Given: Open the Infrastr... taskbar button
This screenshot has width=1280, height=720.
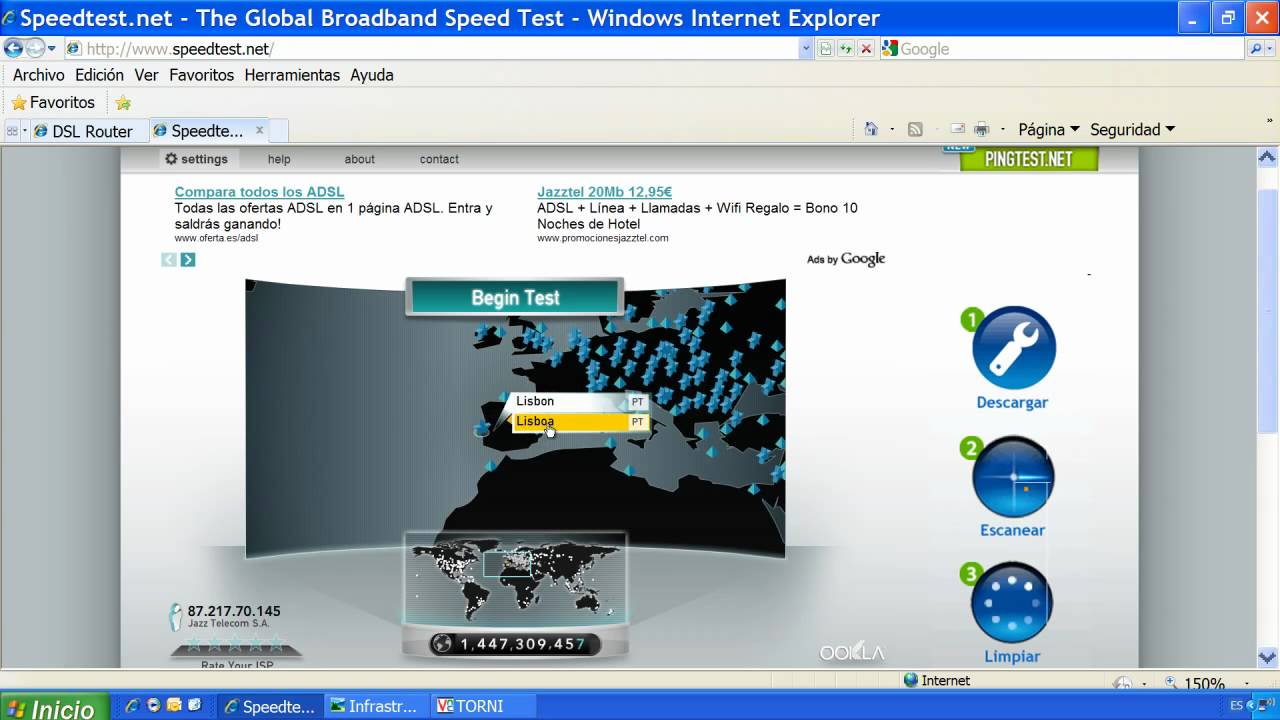Looking at the screenshot, I should (x=374, y=706).
